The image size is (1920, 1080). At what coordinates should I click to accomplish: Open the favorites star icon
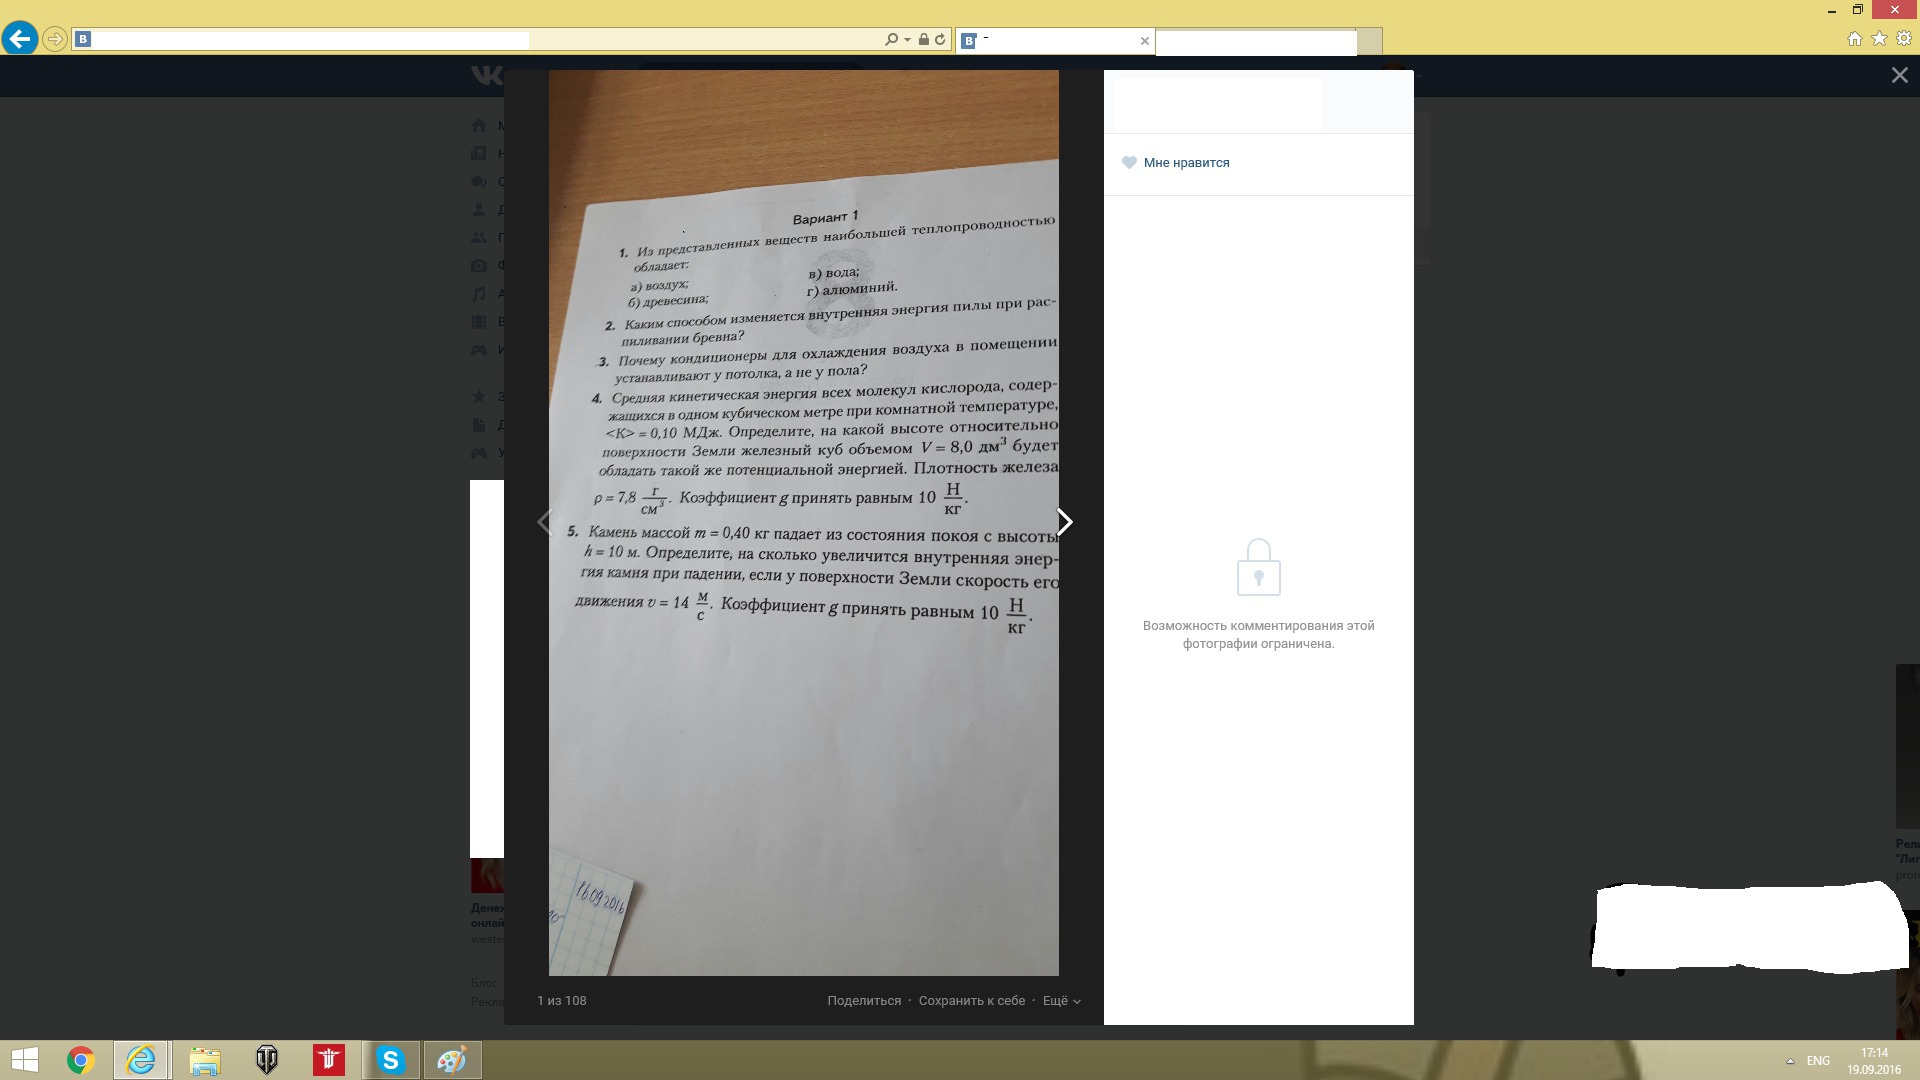[x=1879, y=39]
